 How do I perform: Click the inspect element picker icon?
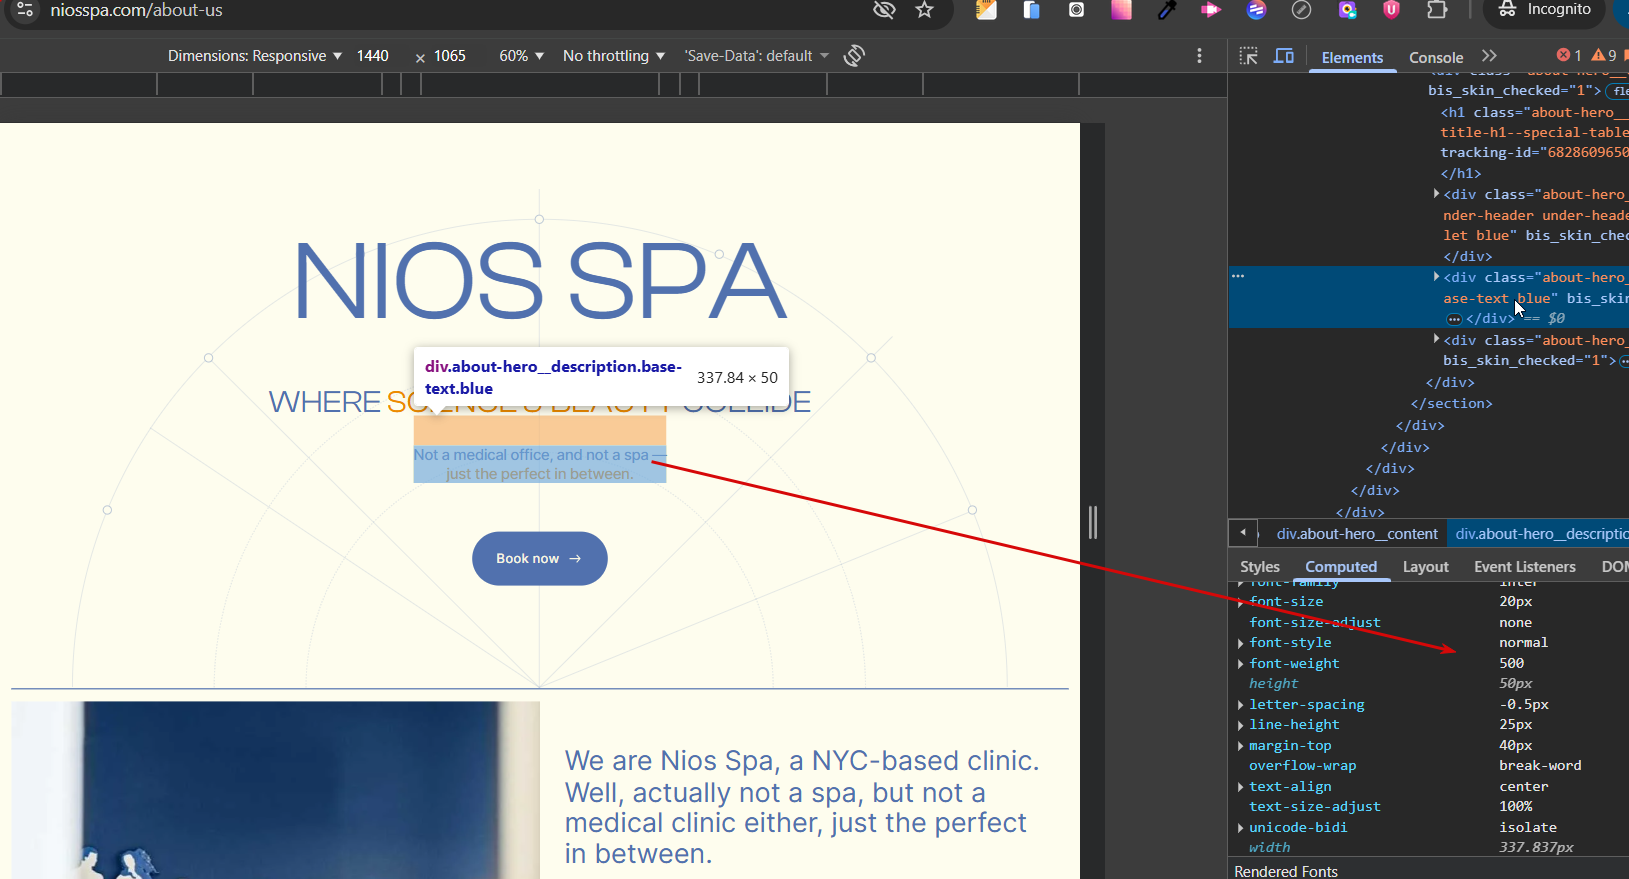click(x=1248, y=56)
